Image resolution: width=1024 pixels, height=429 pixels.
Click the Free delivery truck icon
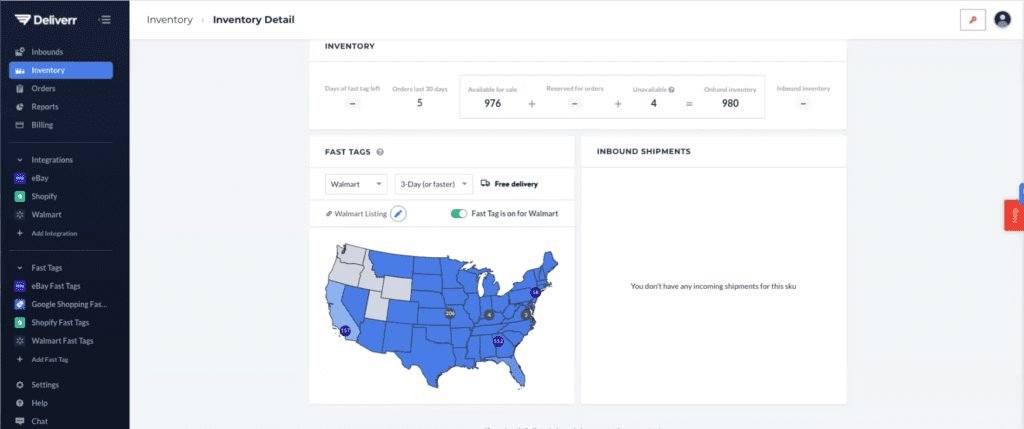(x=485, y=183)
